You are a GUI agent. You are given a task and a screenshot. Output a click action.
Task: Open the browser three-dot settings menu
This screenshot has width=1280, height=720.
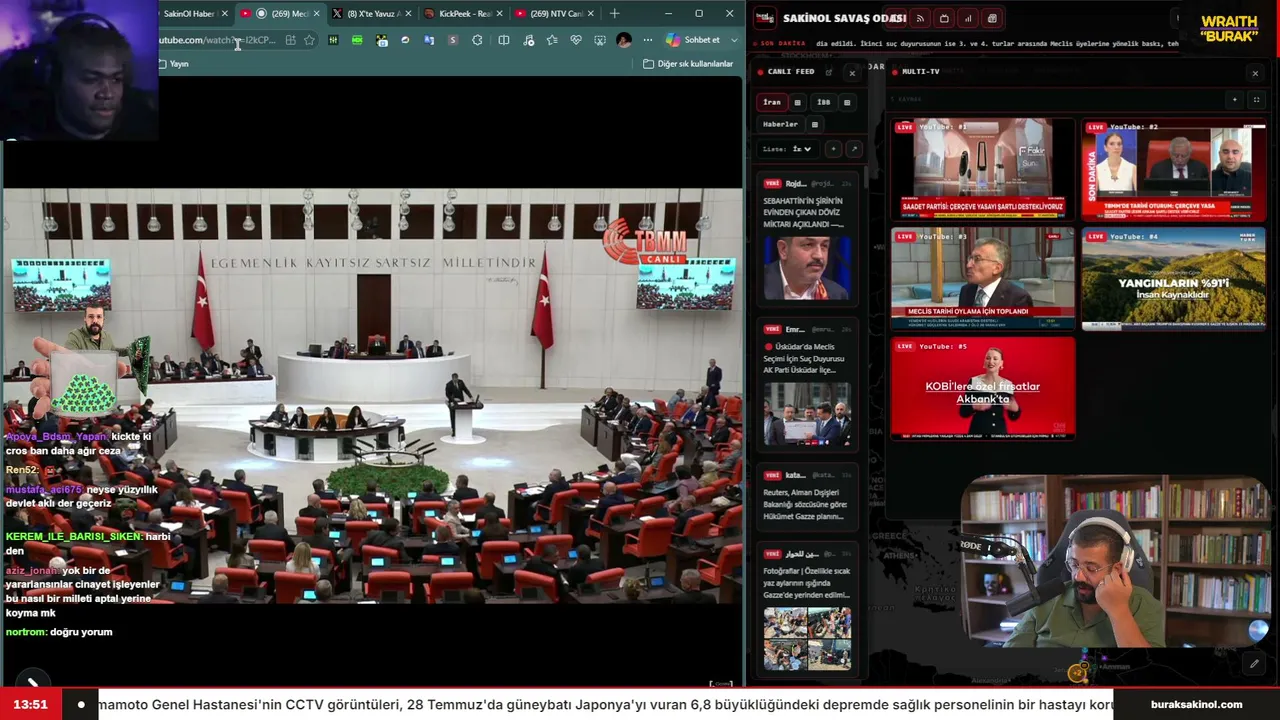point(648,40)
